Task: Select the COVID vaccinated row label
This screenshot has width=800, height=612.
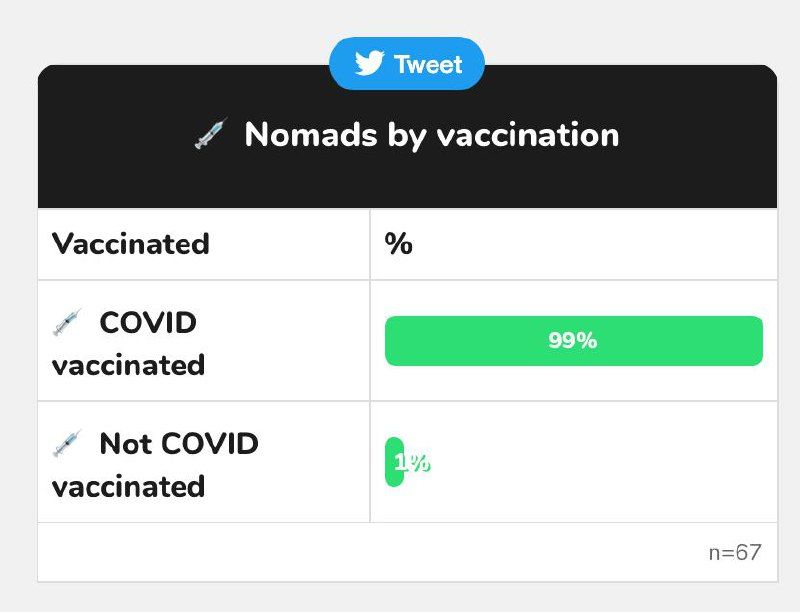Action: click(x=129, y=344)
